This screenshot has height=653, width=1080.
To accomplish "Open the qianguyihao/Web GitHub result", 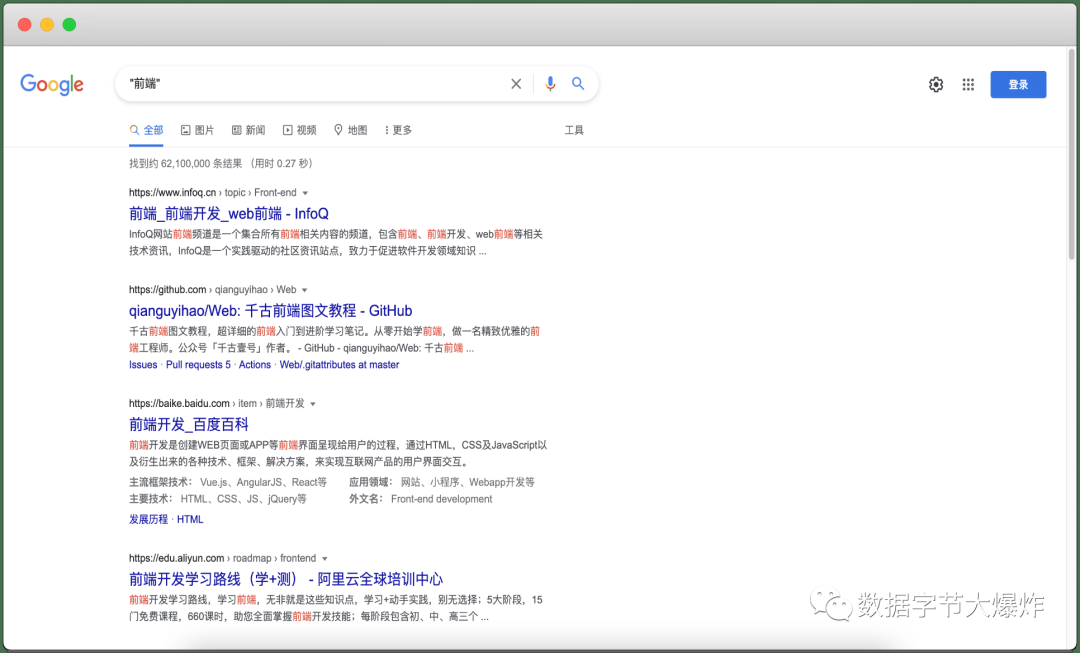I will 271,311.
